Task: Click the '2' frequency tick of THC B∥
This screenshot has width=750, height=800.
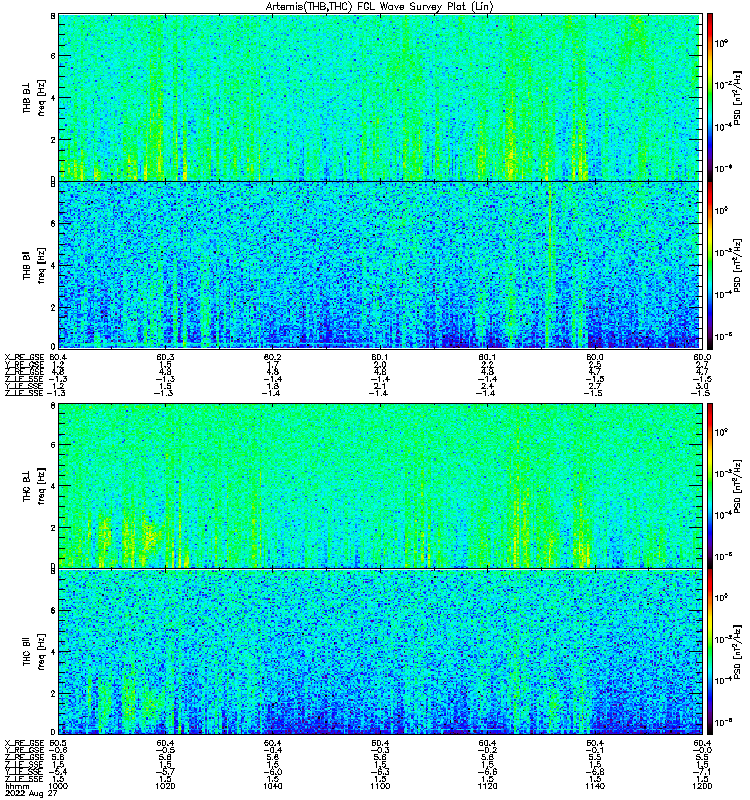Action: click(x=53, y=693)
